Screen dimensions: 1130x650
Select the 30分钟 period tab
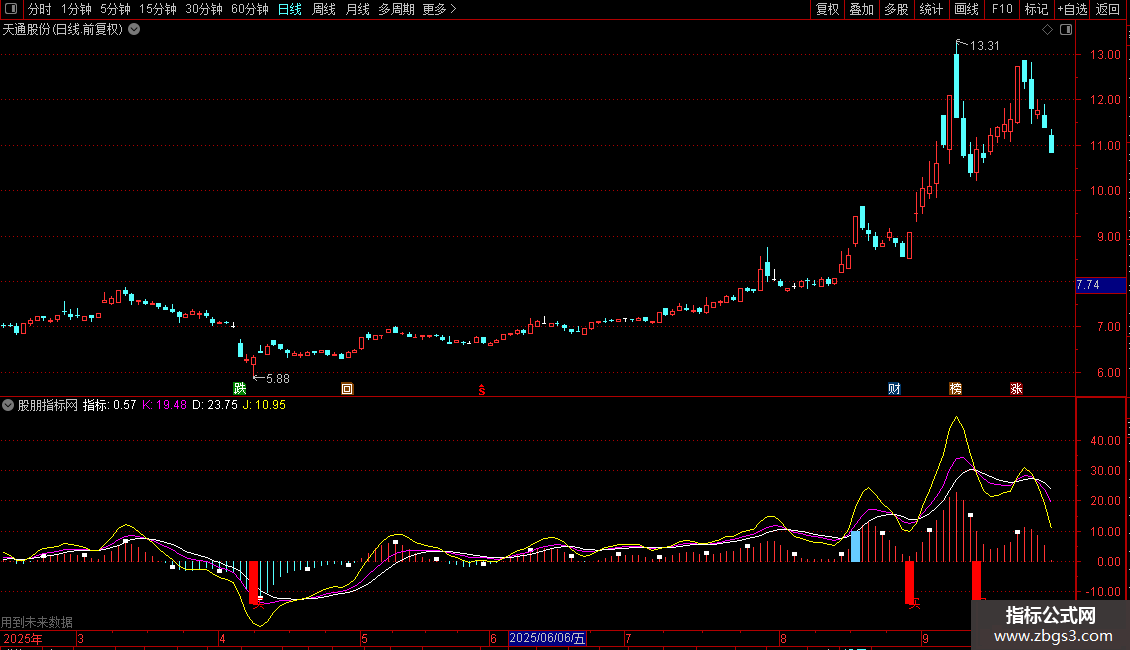pyautogui.click(x=204, y=9)
